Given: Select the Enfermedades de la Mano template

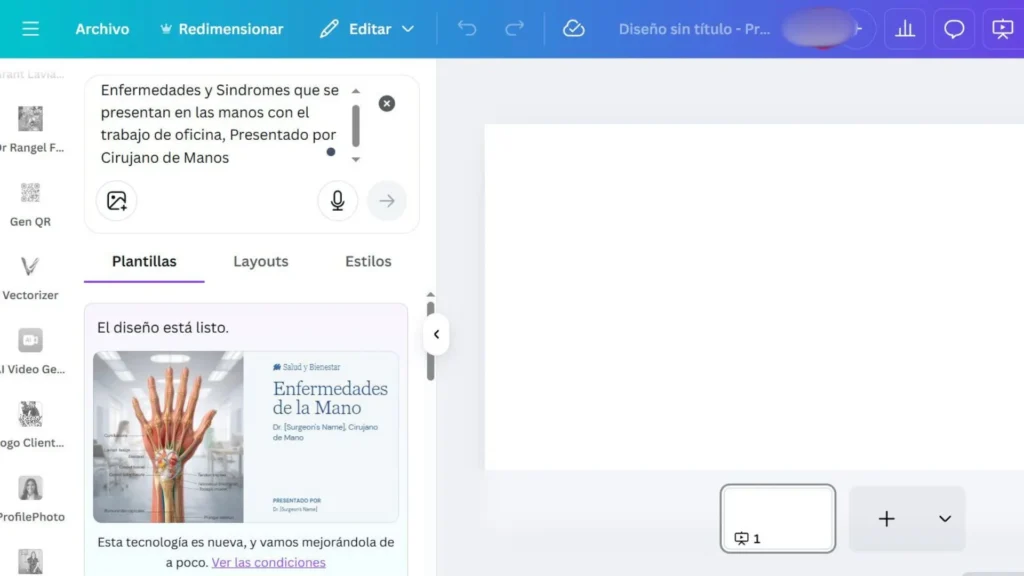Looking at the screenshot, I should 246,437.
